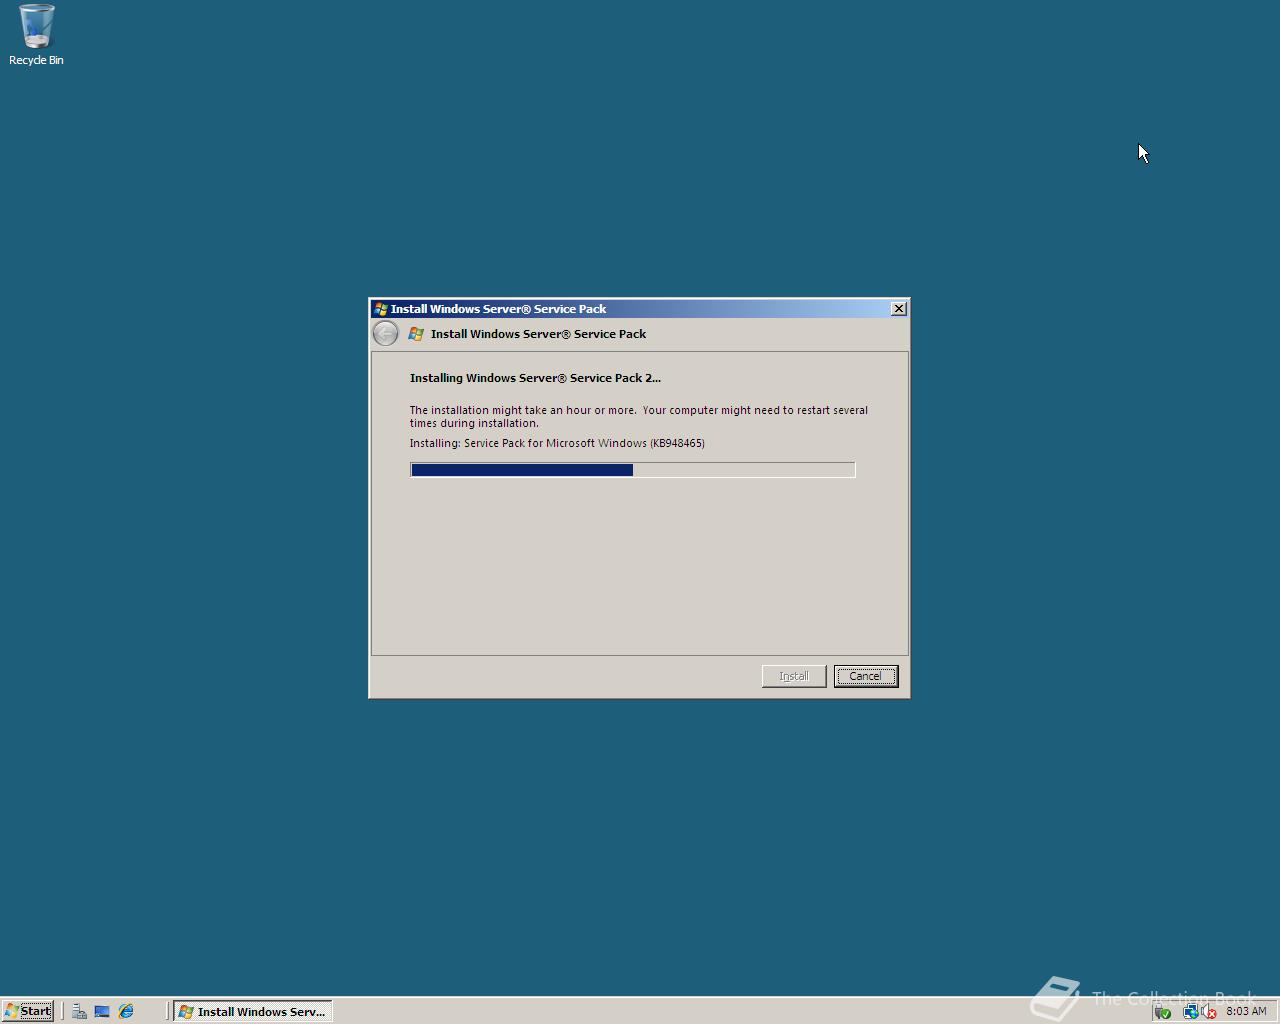Close the Install Service Pack dialog
1280x1024 pixels.
pyautogui.click(x=899, y=309)
